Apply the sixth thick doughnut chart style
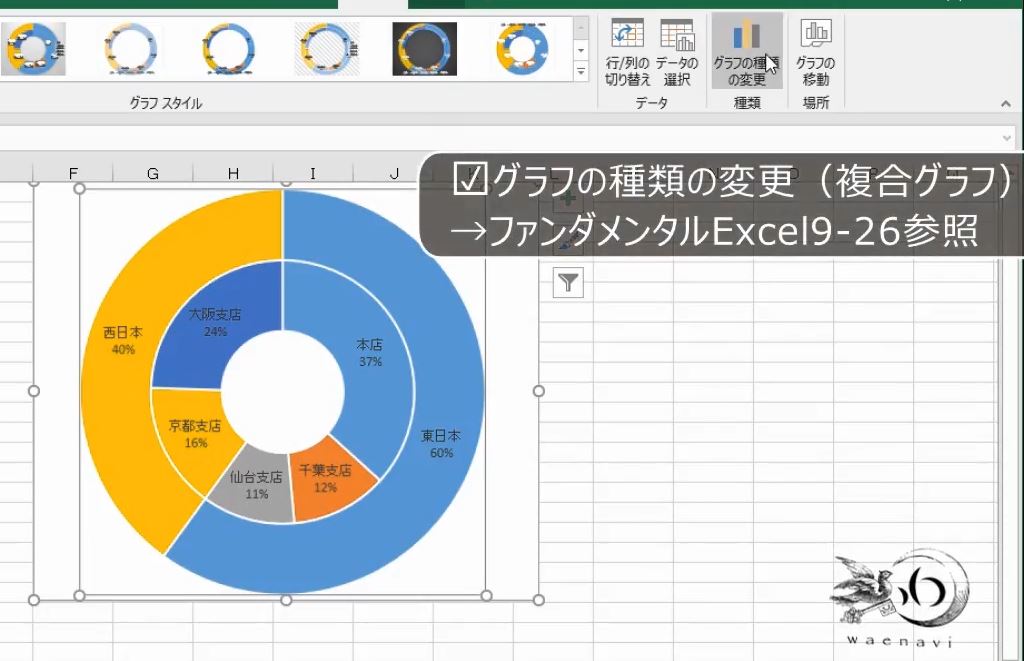Screen dimensions: 1024x661 pos(522,49)
